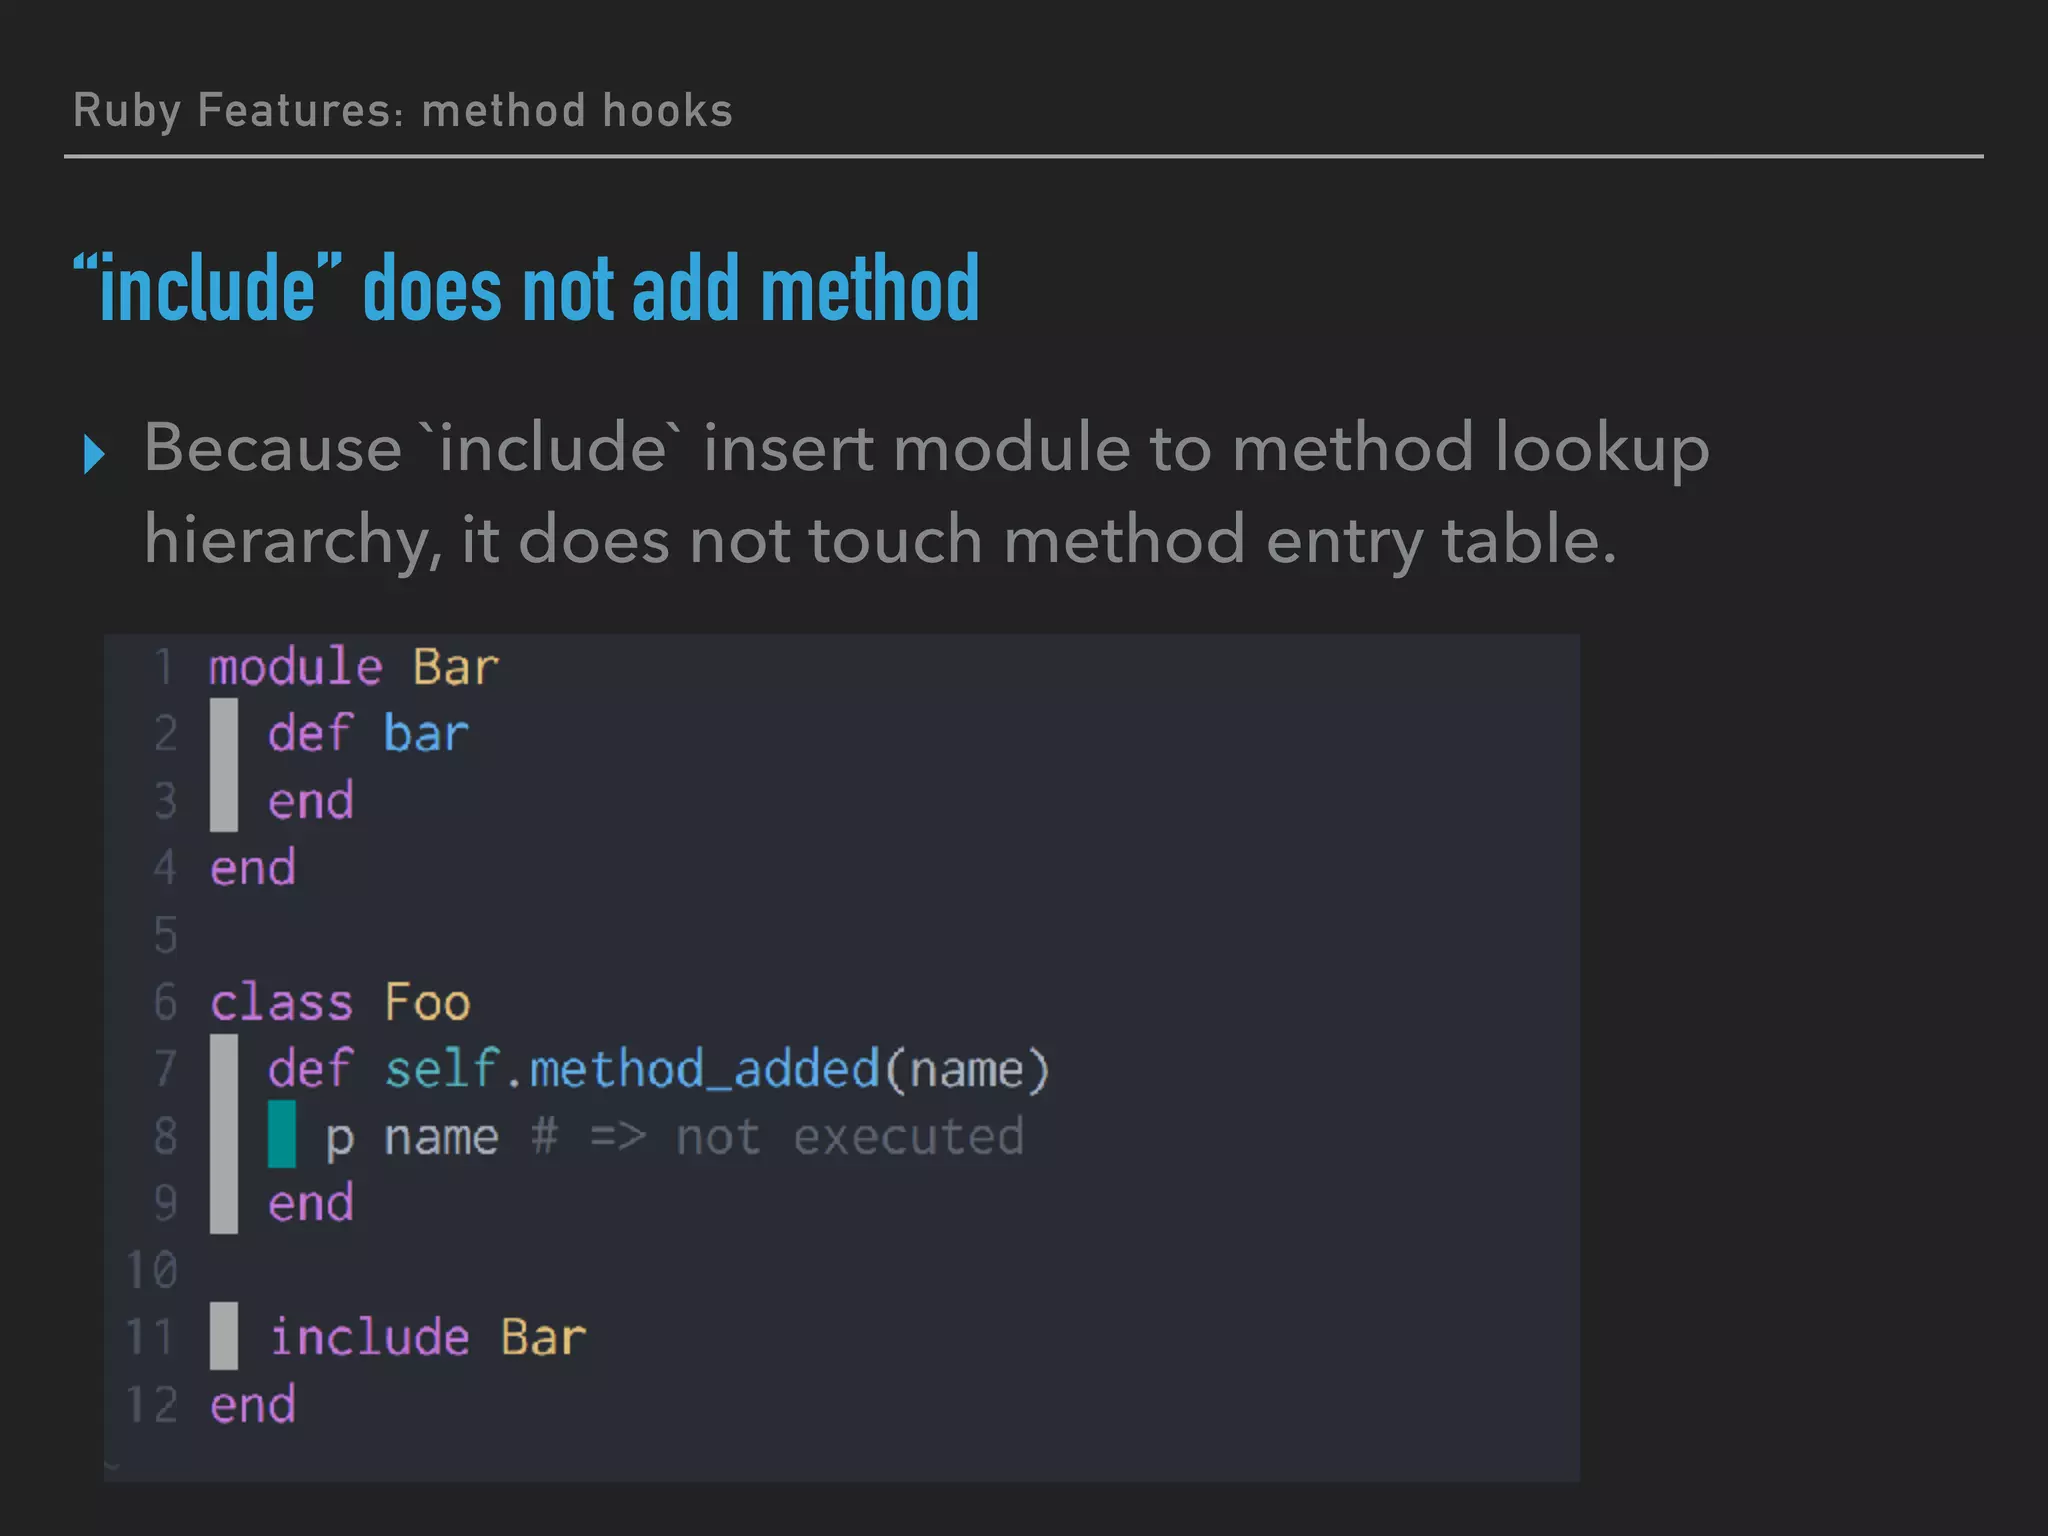2048x1536 pixels.
Task: Click the 'Ruby Features: method hooks' header
Action: click(x=403, y=110)
